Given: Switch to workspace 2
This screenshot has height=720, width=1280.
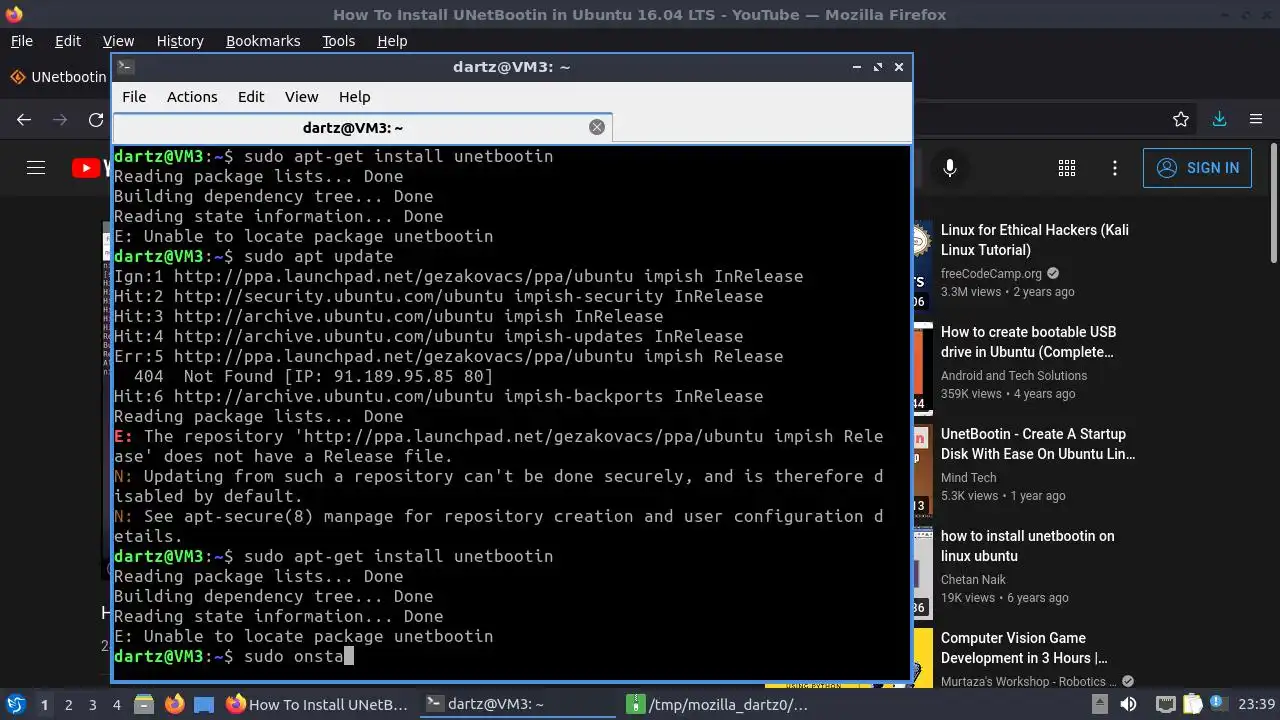Looking at the screenshot, I should pyautogui.click(x=69, y=705).
